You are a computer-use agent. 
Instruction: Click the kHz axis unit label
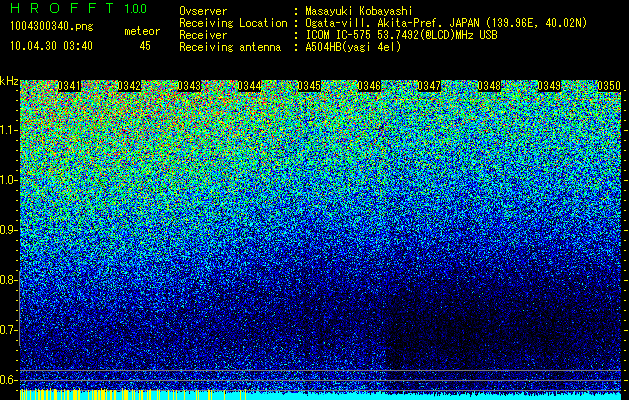coord(9,81)
